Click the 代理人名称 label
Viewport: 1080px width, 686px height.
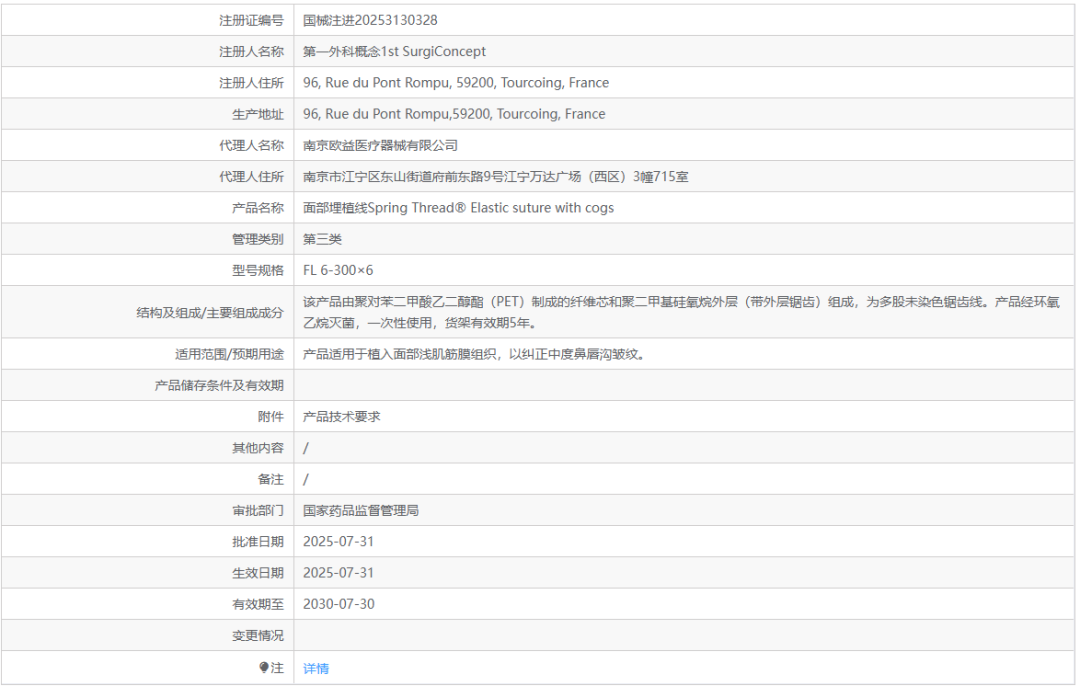pos(251,145)
